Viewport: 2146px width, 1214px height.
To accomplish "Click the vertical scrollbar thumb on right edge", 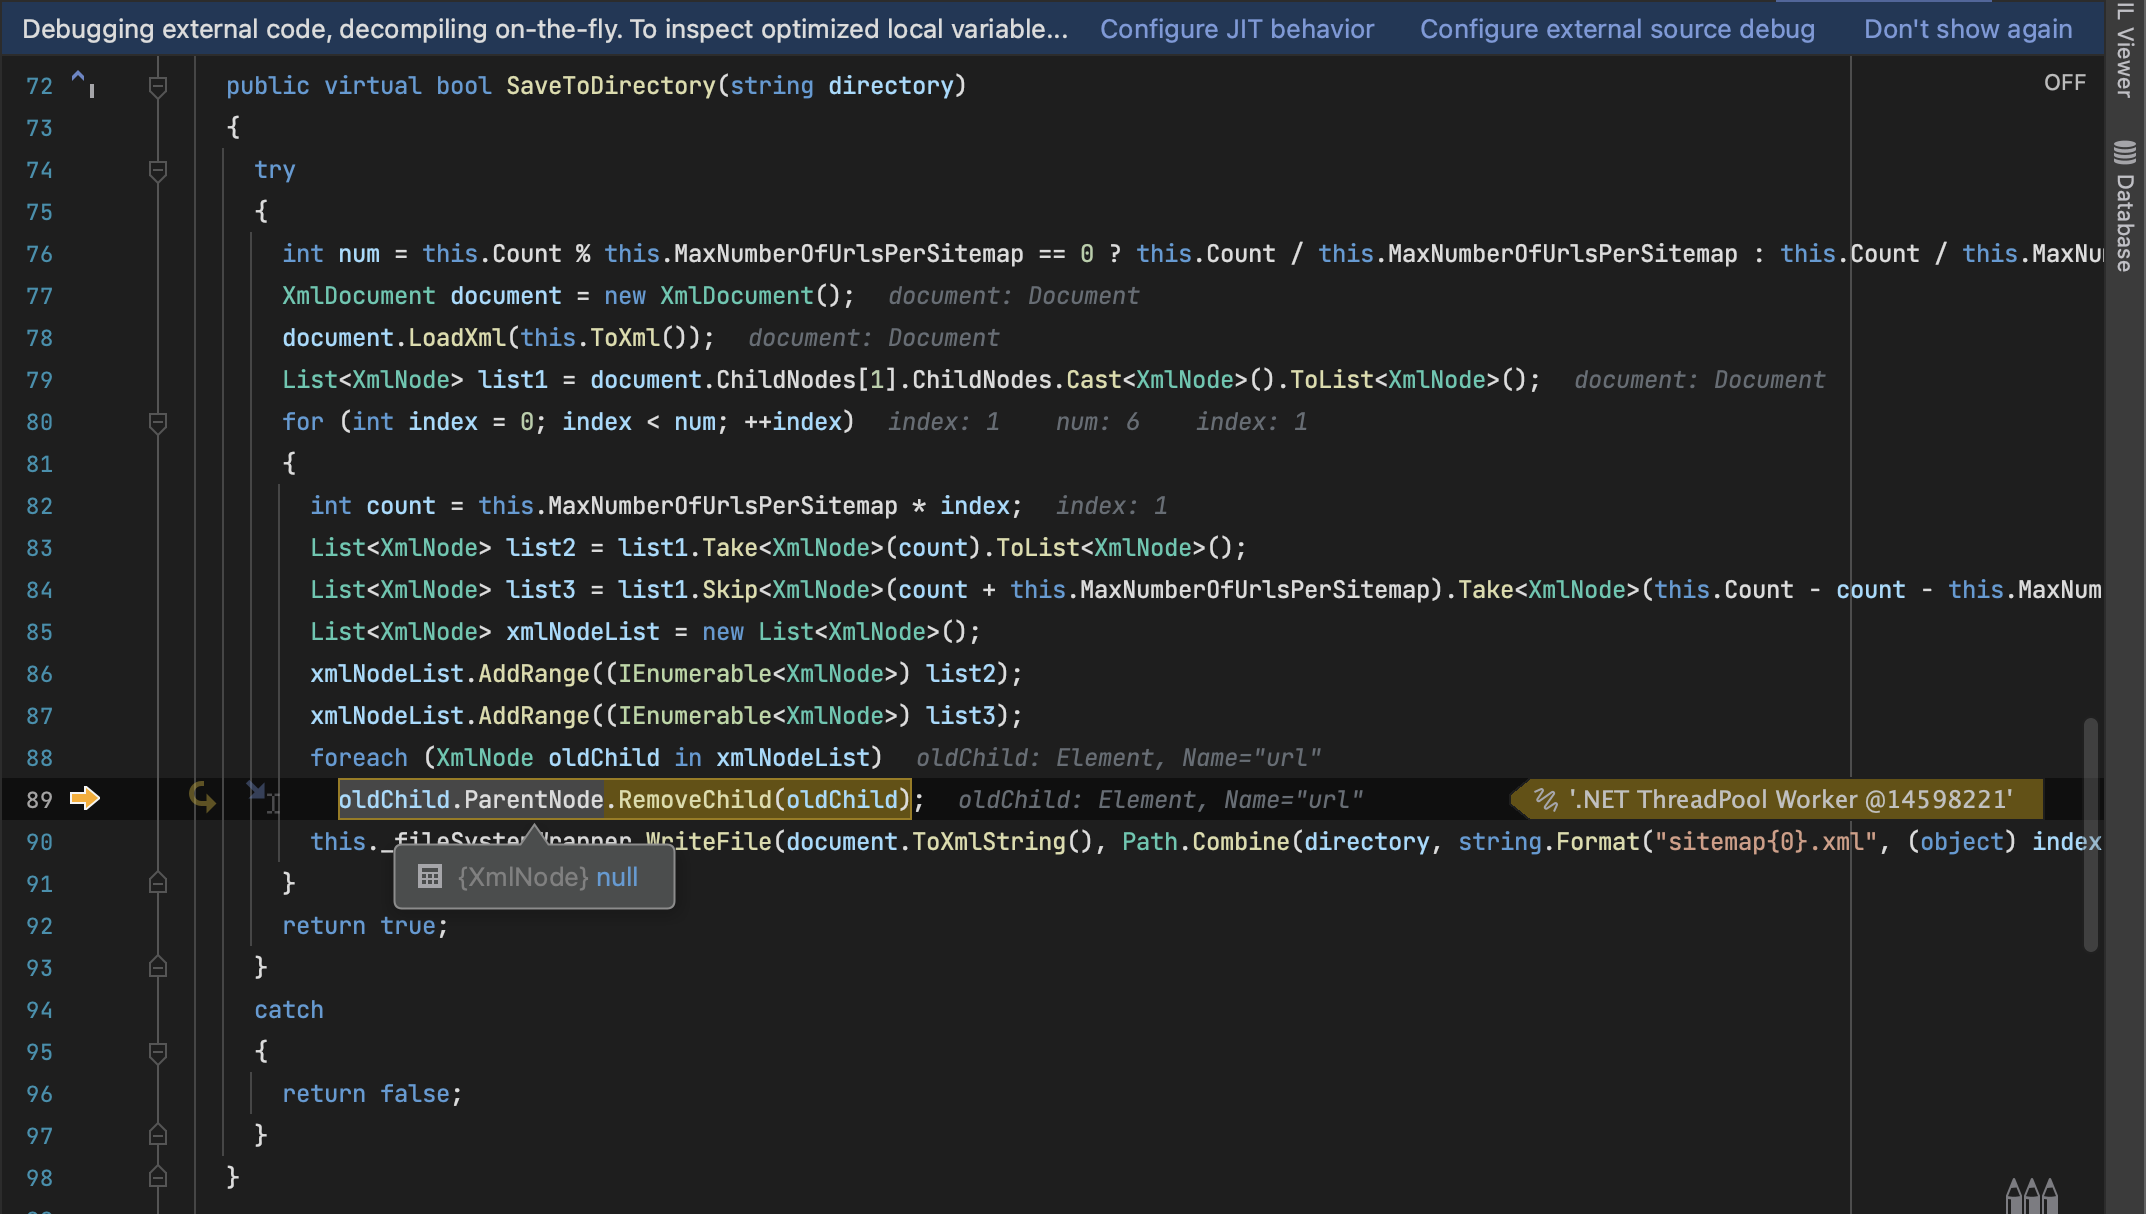I will (x=2090, y=835).
